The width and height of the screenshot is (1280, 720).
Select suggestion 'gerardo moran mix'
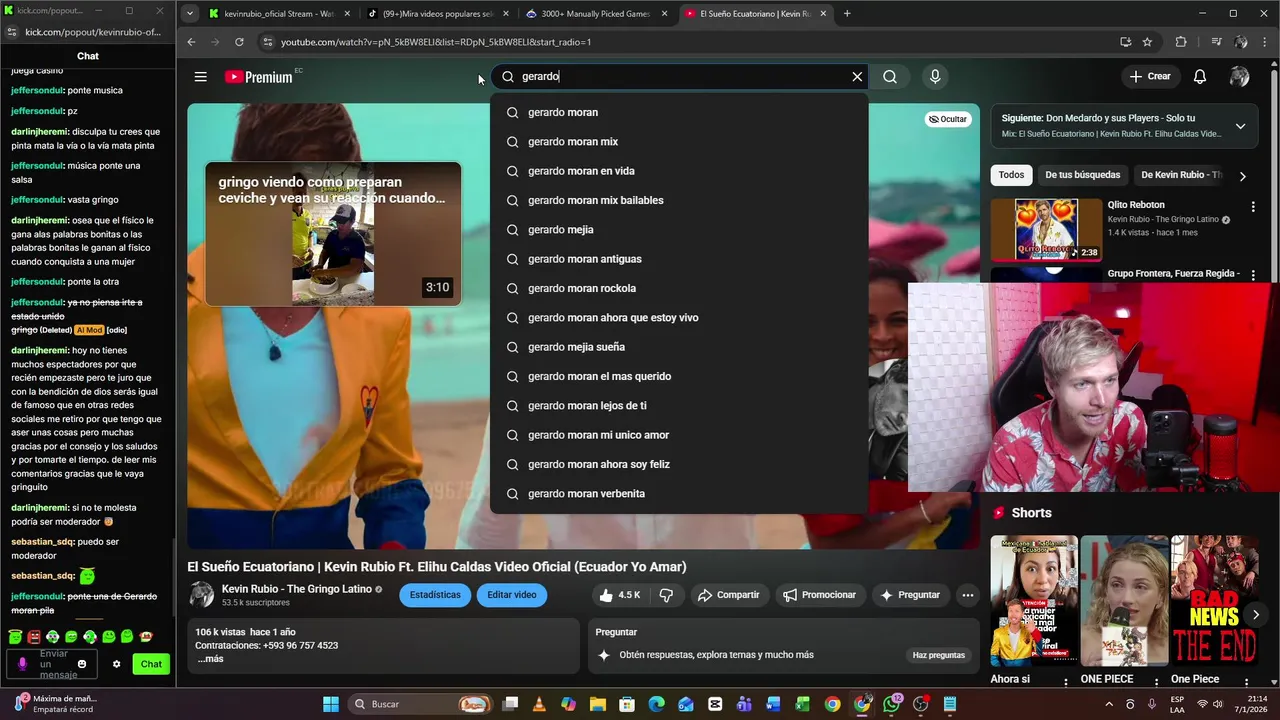click(679, 142)
